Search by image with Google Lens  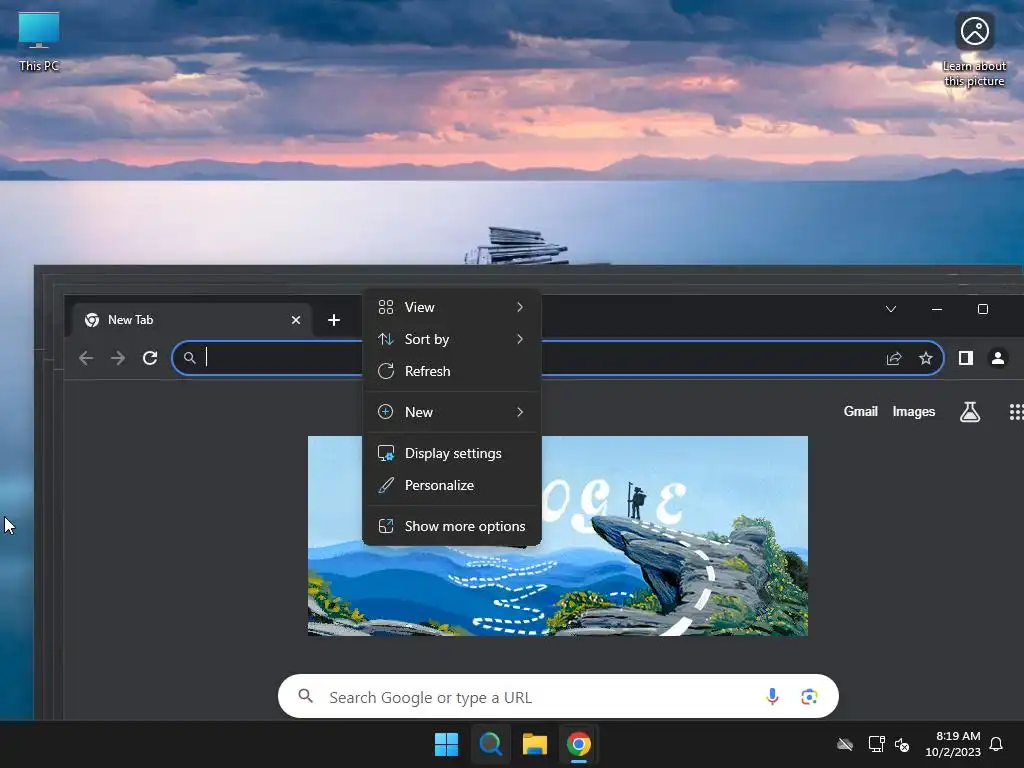tap(809, 696)
